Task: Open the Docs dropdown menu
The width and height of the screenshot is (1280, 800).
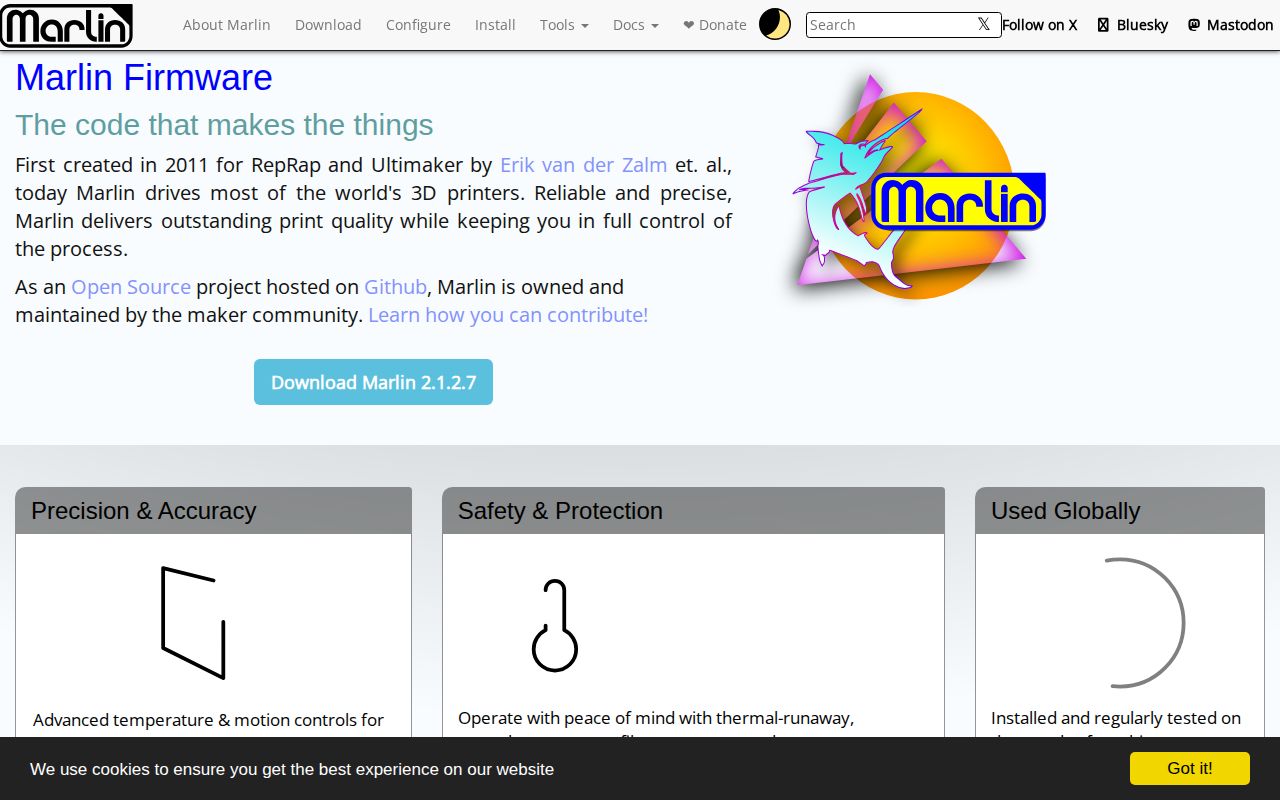Action: click(635, 25)
